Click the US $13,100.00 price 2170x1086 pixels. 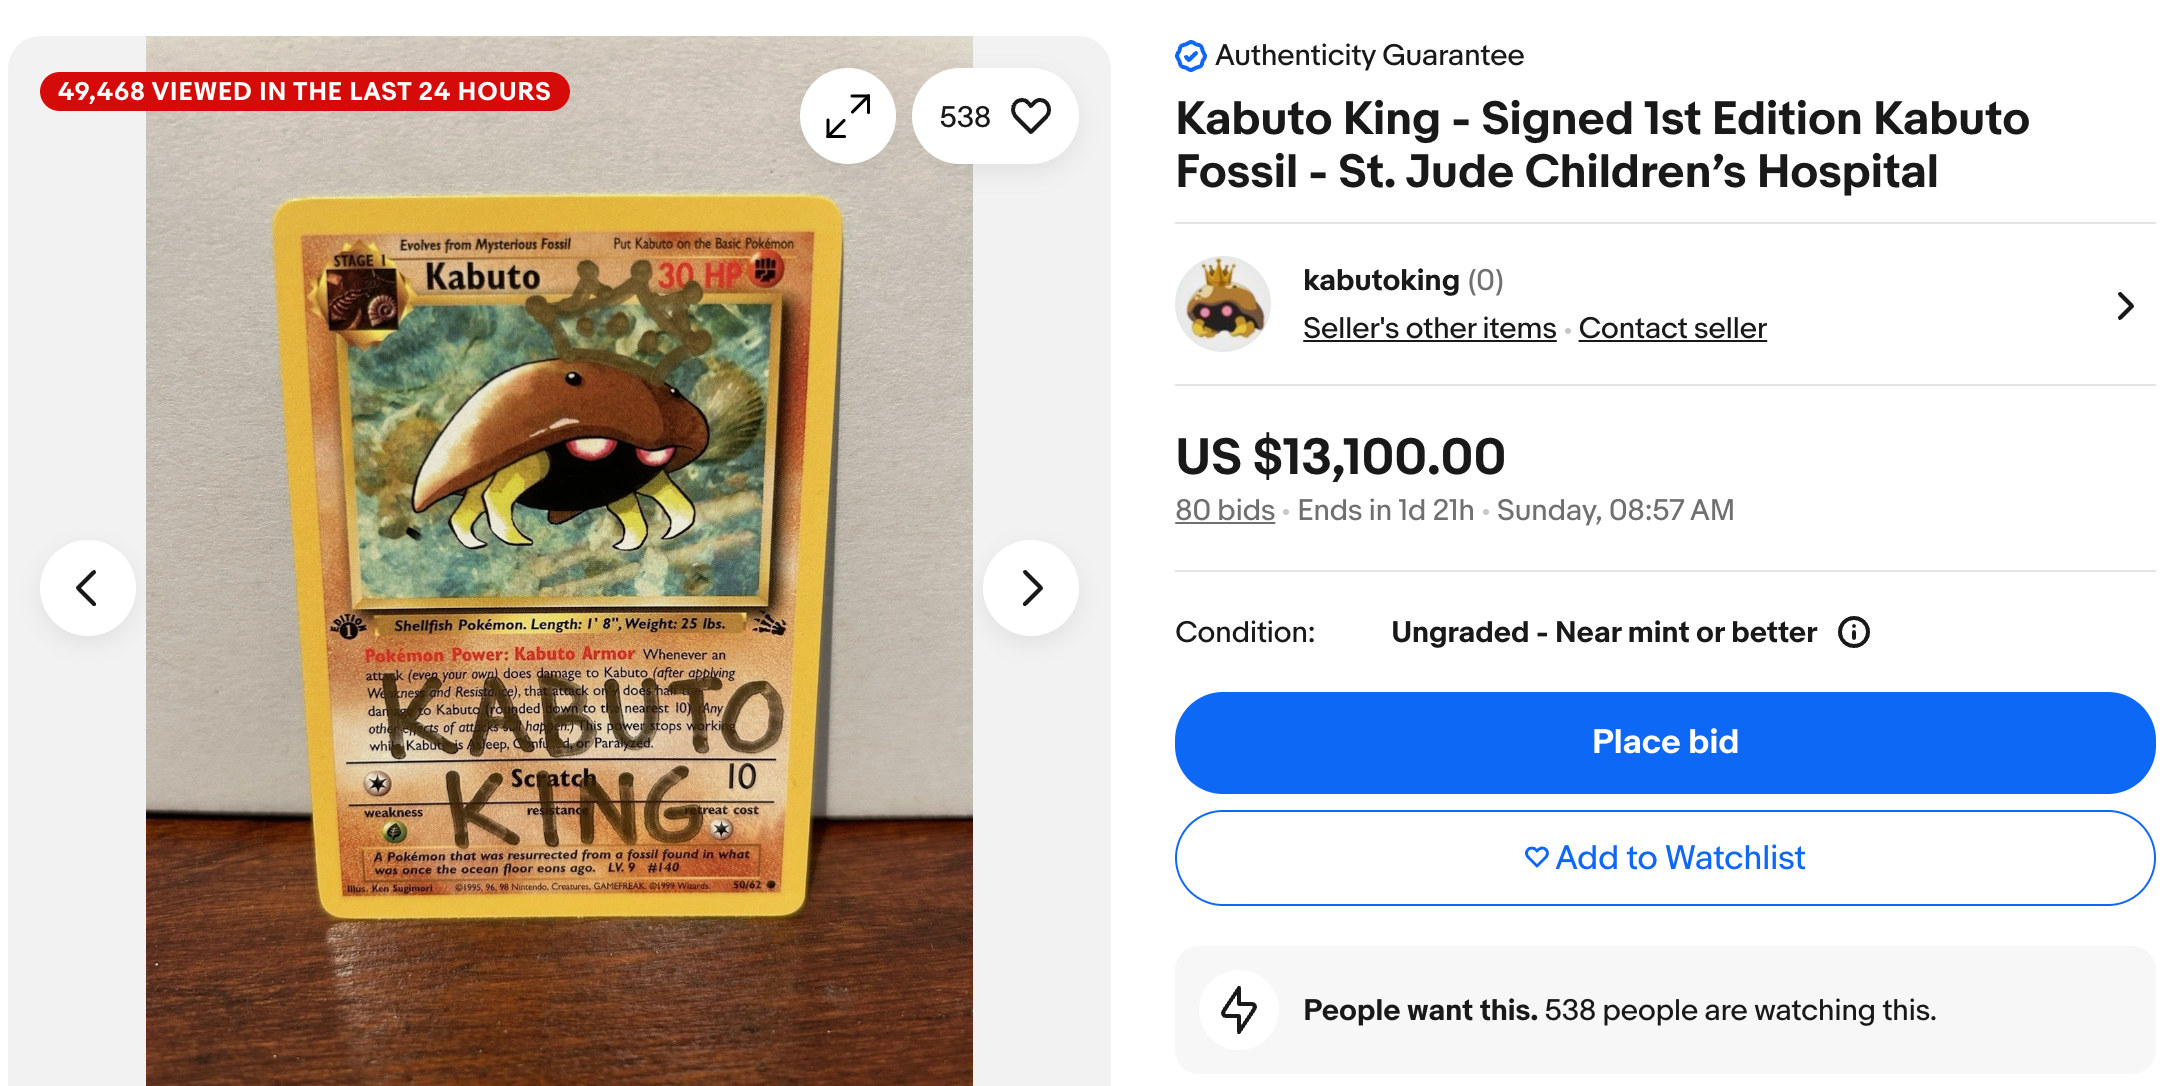coord(1340,456)
